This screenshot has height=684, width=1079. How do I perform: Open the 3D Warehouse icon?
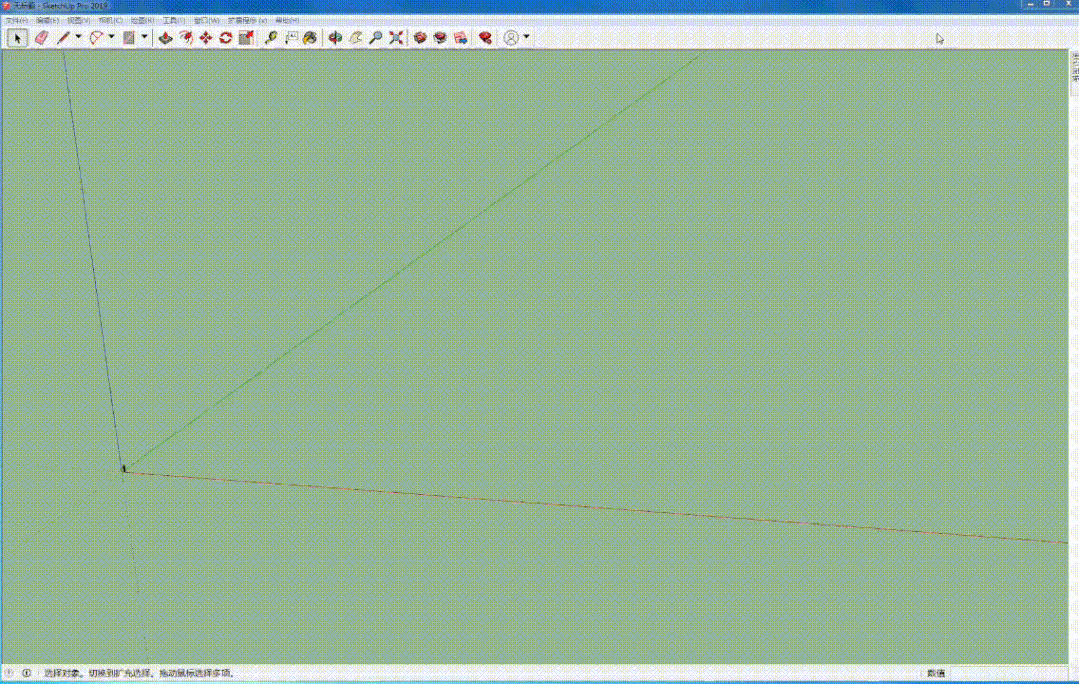pyautogui.click(x=420, y=38)
